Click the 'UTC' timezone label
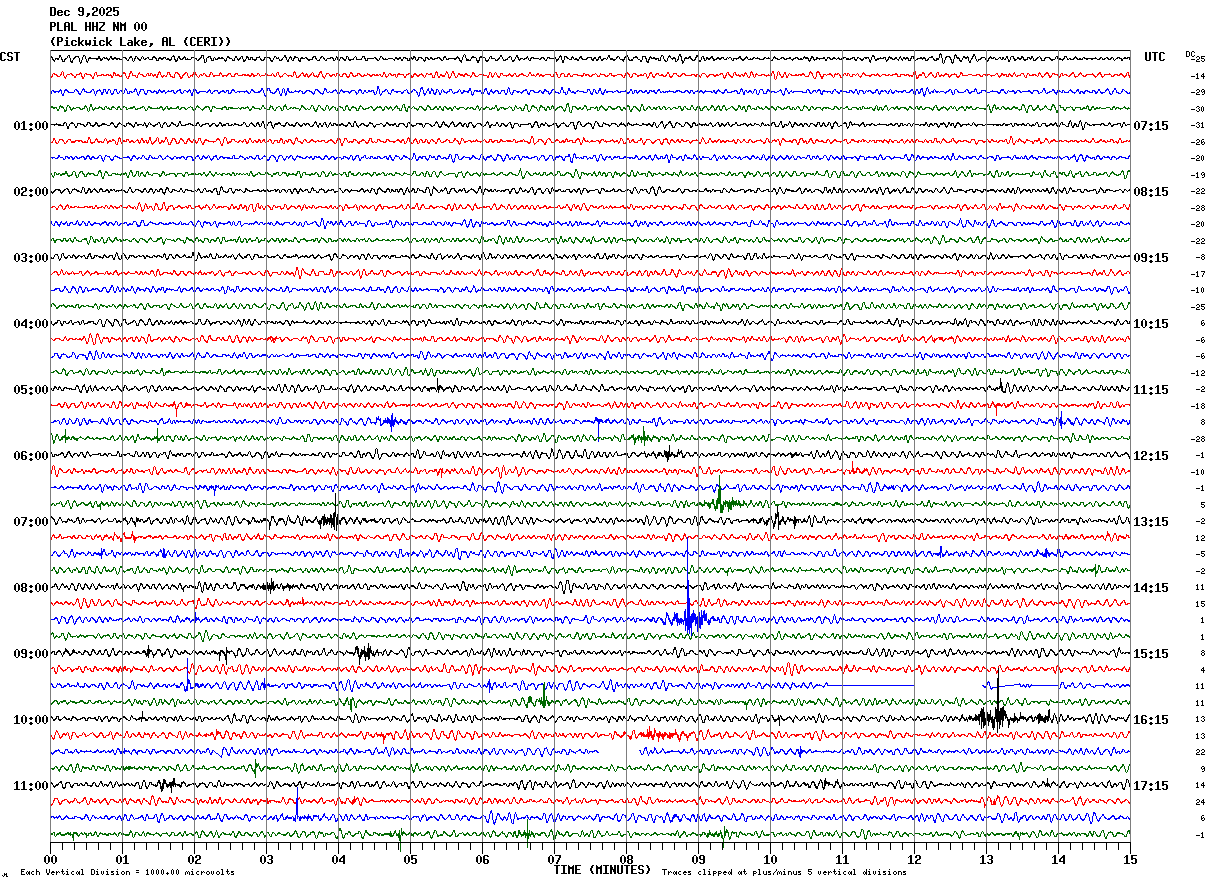 pyautogui.click(x=1155, y=57)
